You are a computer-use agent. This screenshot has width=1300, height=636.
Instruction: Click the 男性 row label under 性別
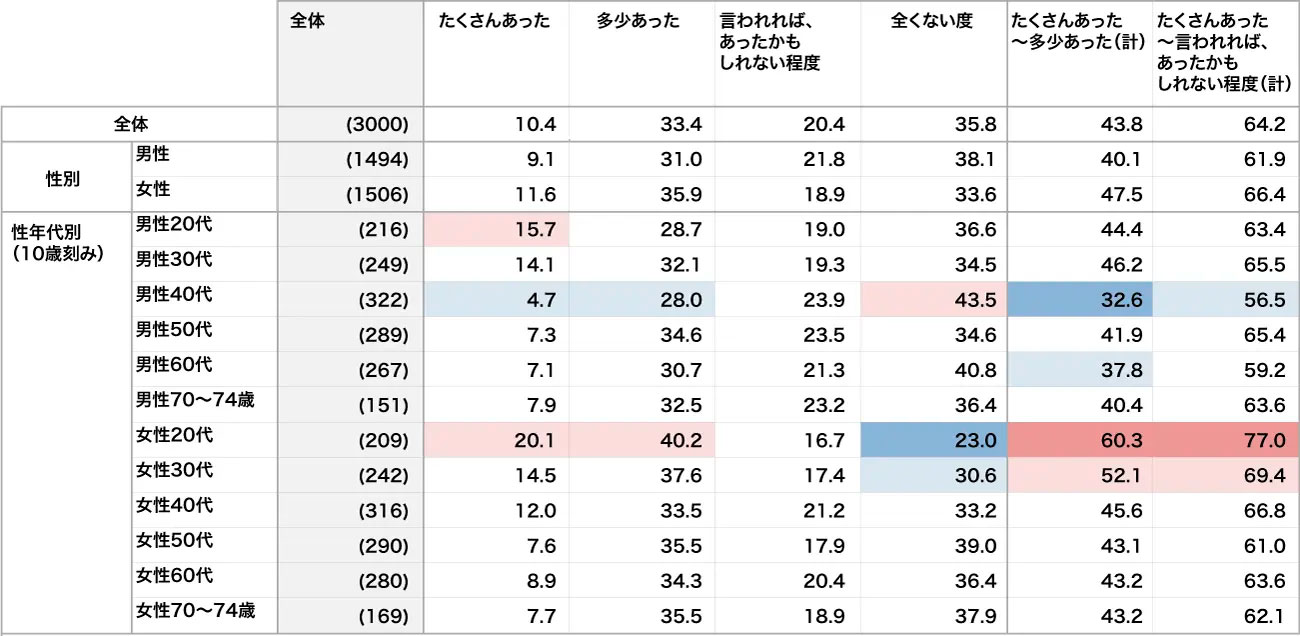[153, 155]
